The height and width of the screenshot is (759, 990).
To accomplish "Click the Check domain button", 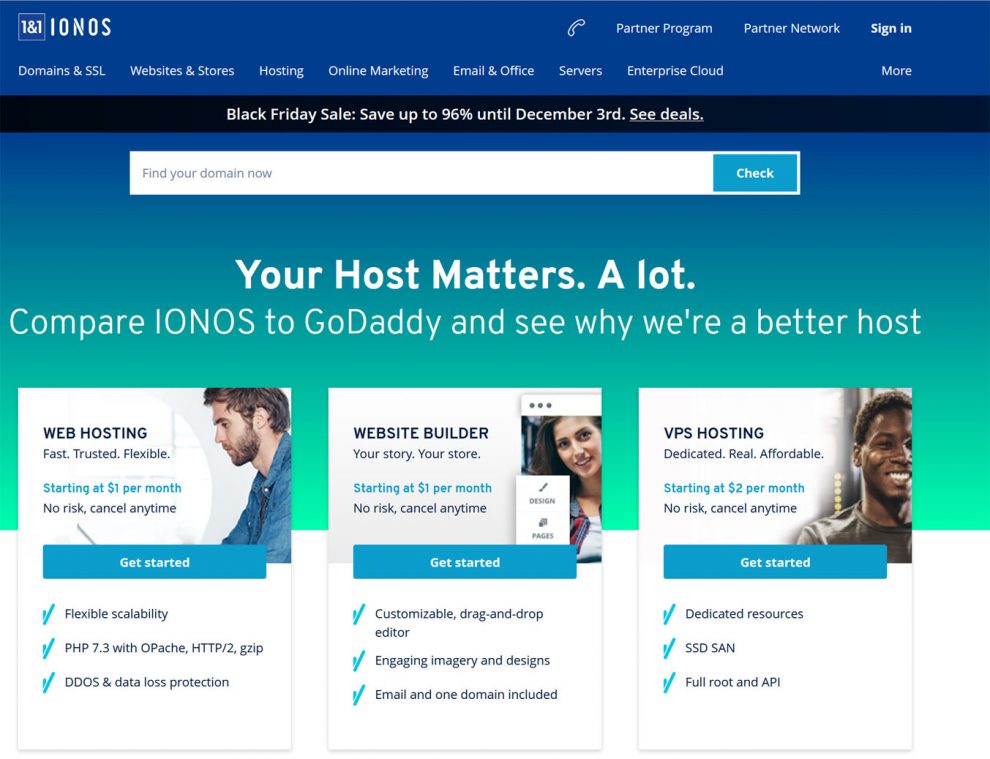I will coord(755,173).
